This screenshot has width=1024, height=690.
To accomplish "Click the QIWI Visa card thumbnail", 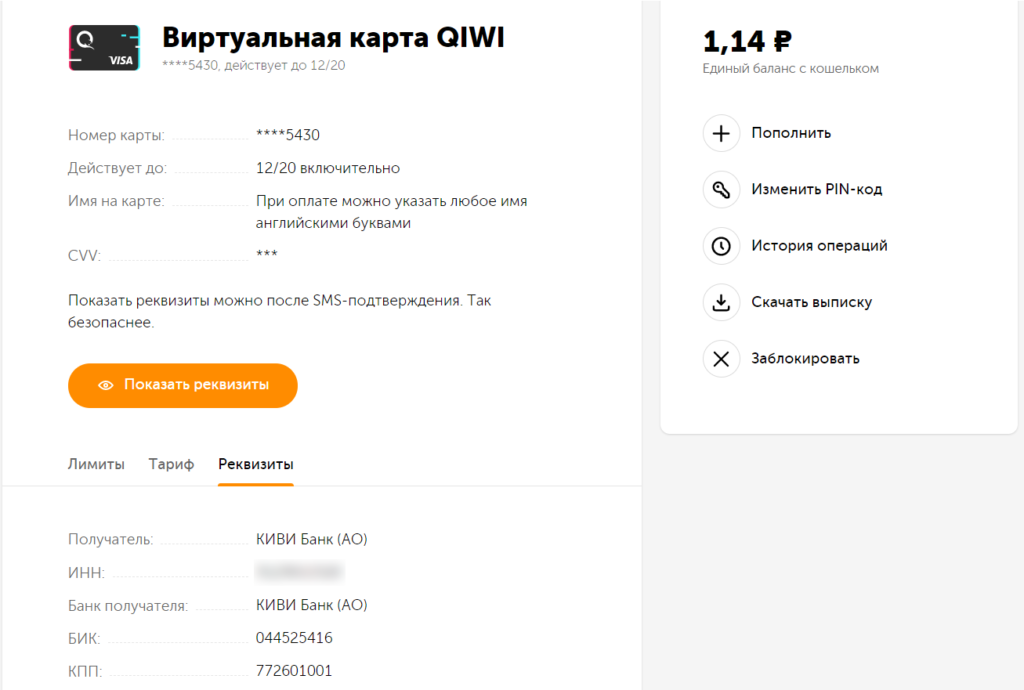I will (x=104, y=48).
